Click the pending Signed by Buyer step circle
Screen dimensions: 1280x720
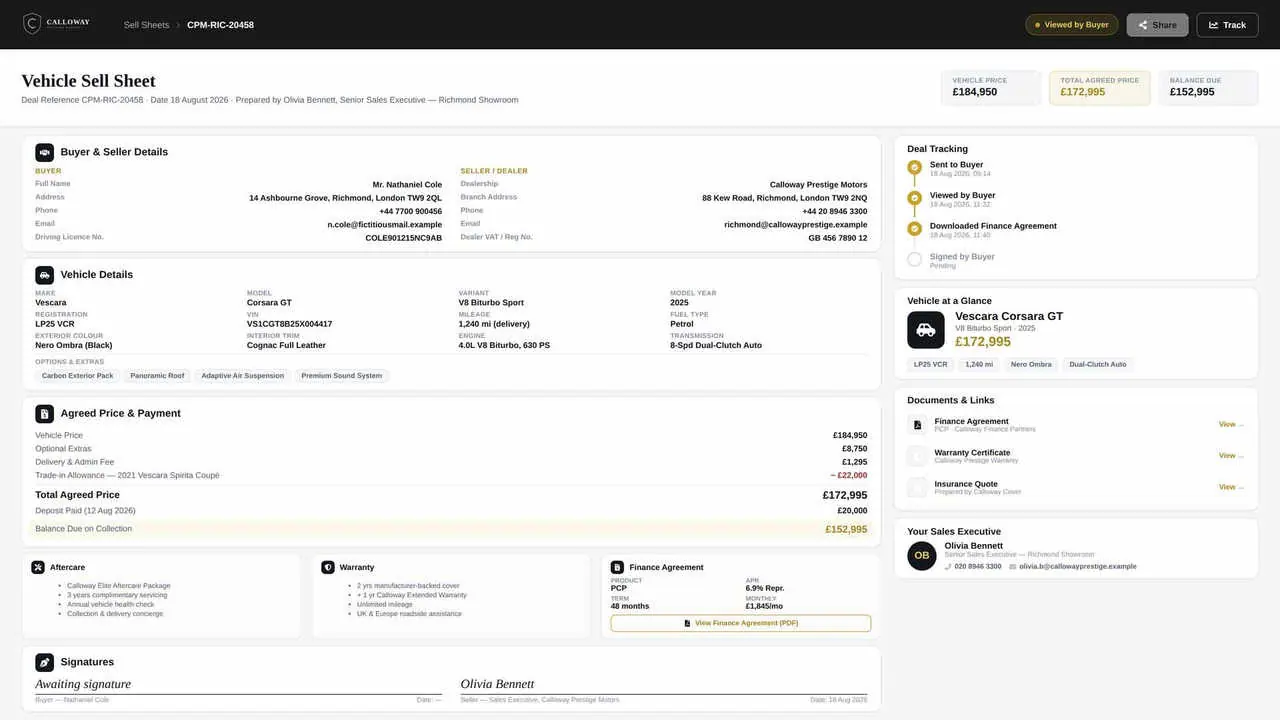click(914, 260)
